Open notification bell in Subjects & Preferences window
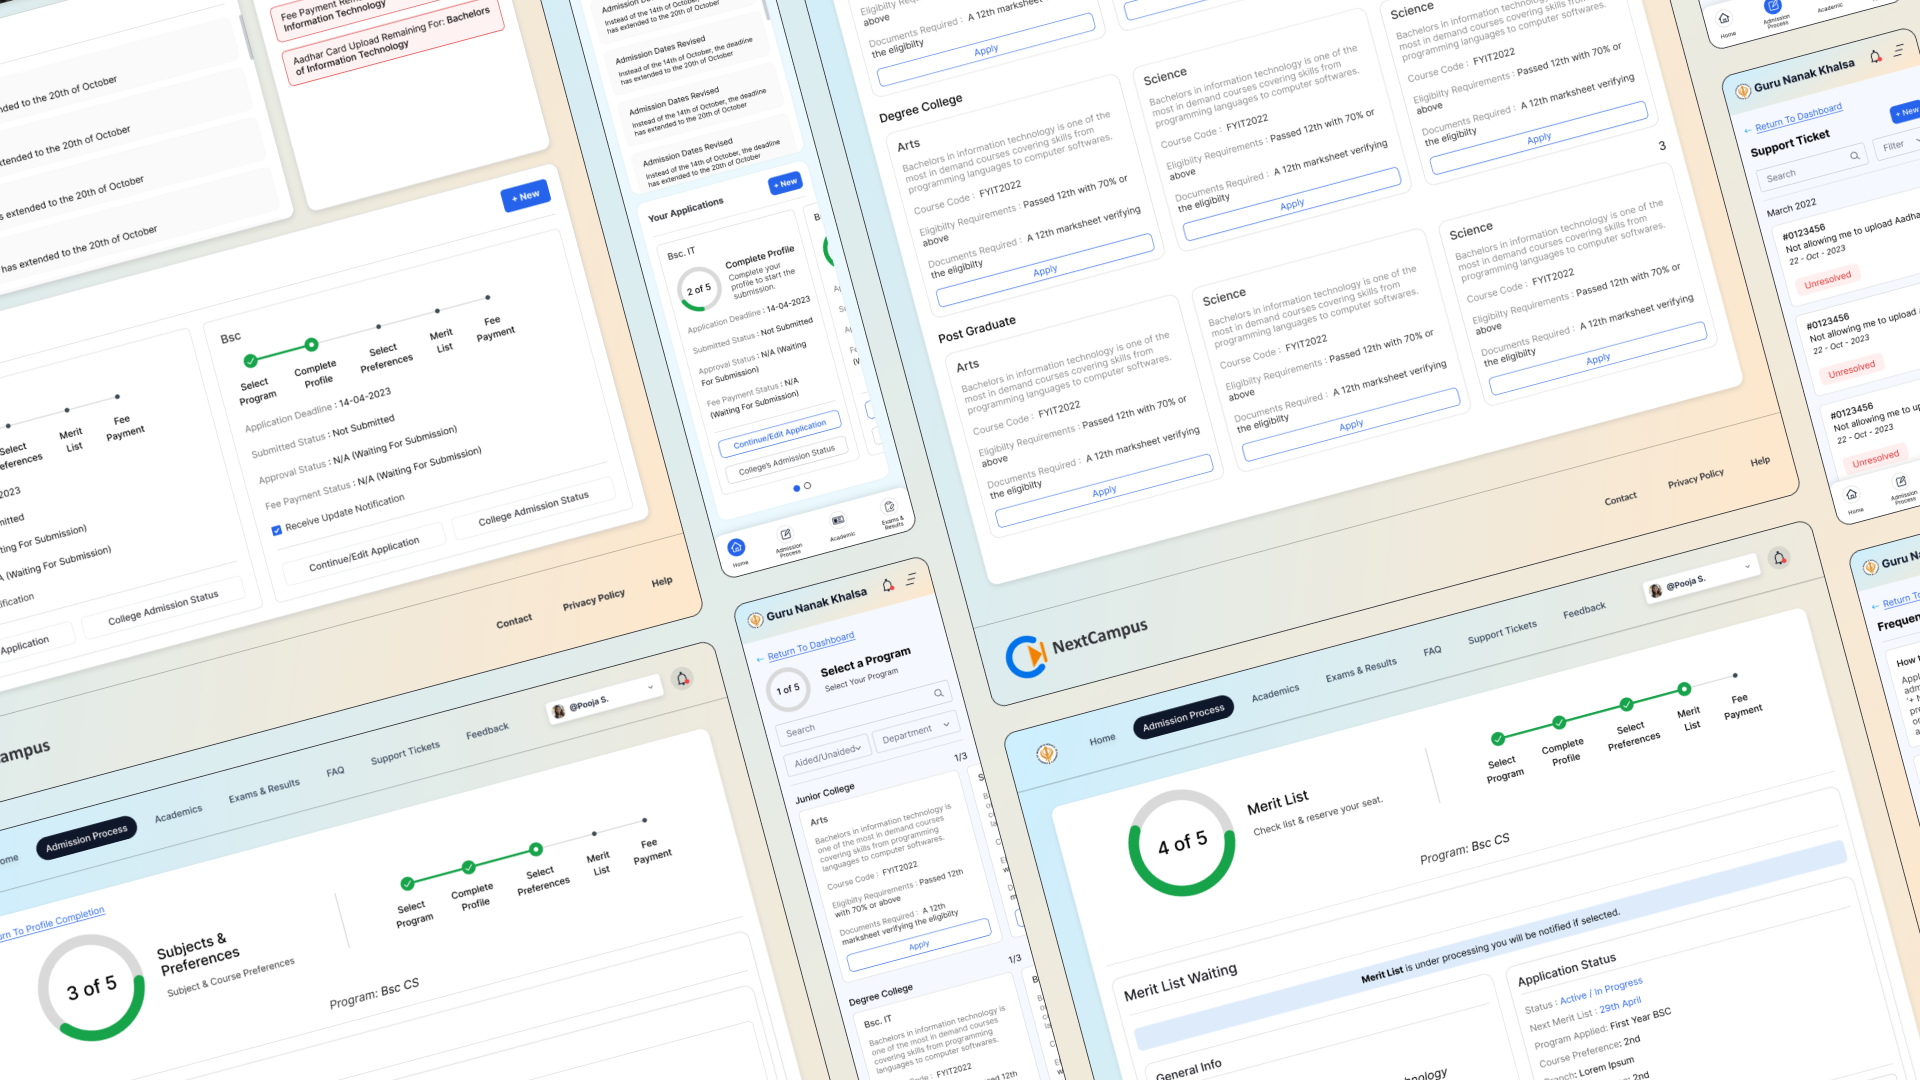The image size is (1920, 1080). 683,679
